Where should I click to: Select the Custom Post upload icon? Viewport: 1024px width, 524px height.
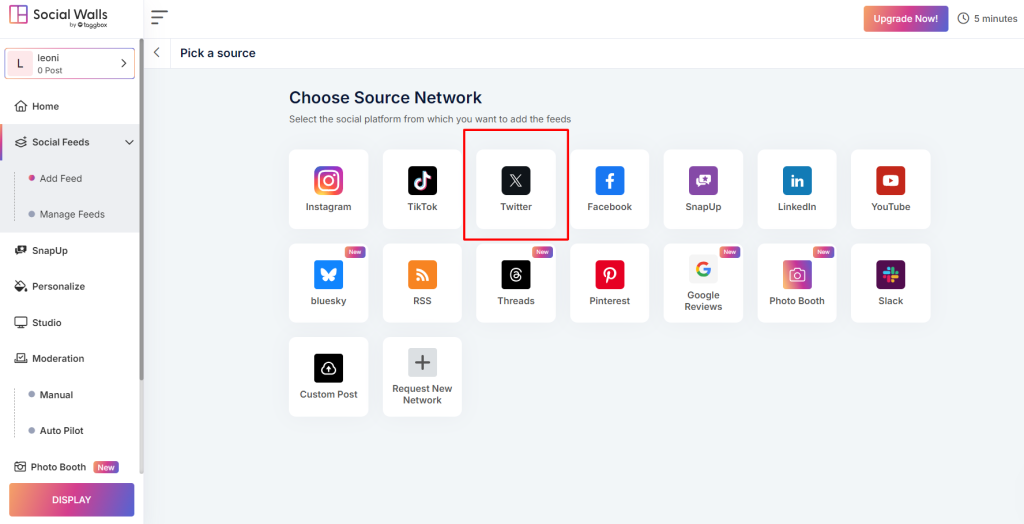[328, 368]
